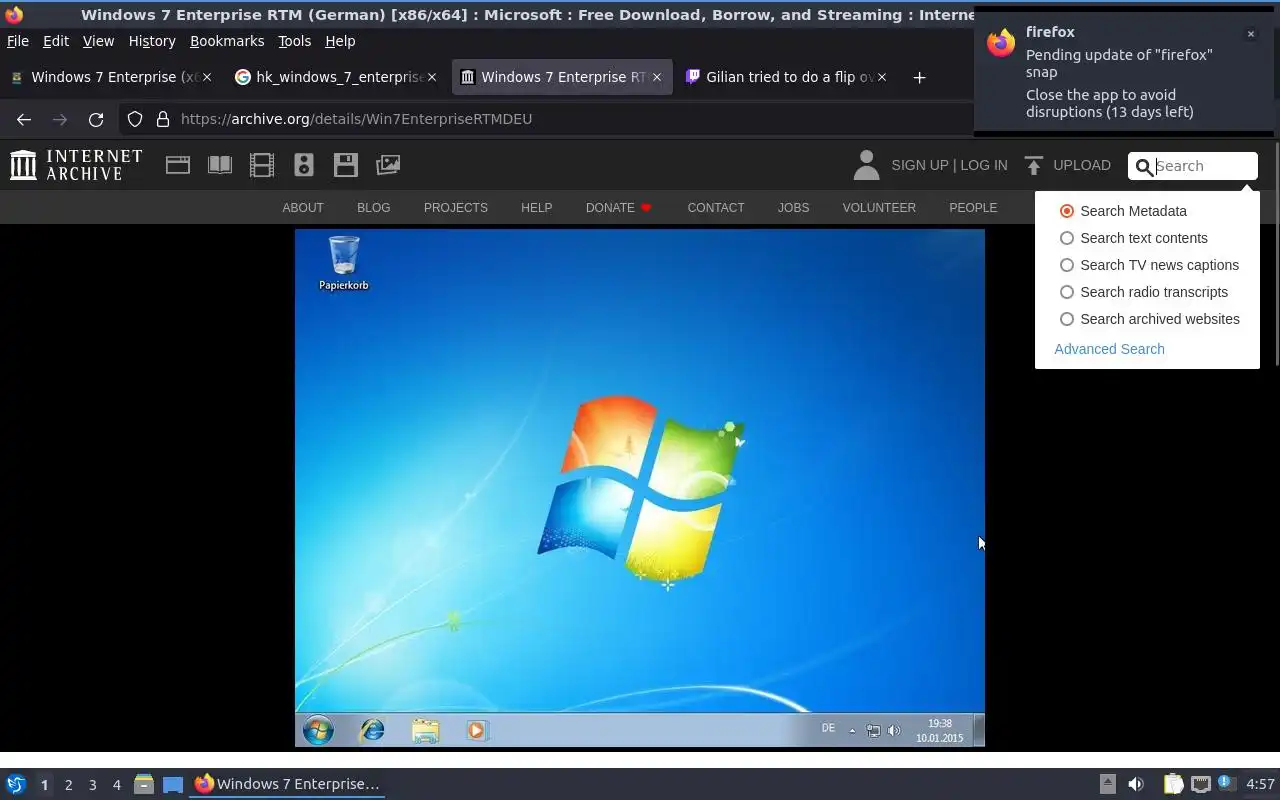1280x800 pixels.
Task: Select Search archived websites option
Action: (x=1067, y=319)
